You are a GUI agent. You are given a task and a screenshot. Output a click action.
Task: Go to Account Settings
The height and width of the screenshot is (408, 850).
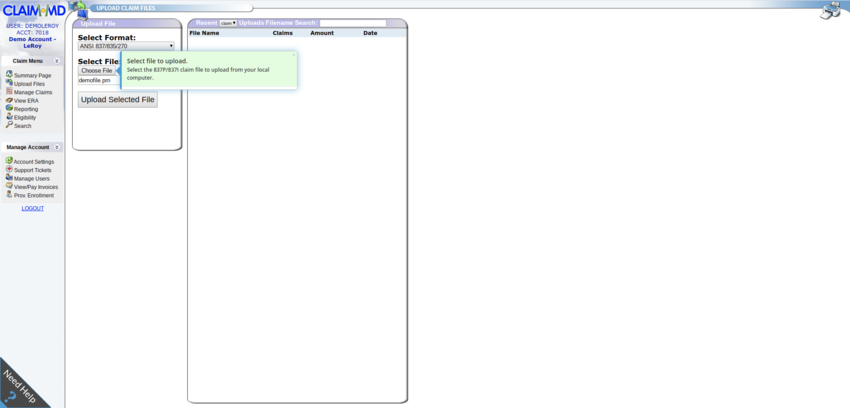coord(33,161)
